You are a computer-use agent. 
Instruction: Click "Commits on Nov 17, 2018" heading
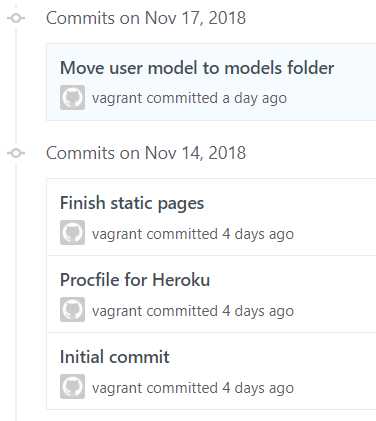146,18
